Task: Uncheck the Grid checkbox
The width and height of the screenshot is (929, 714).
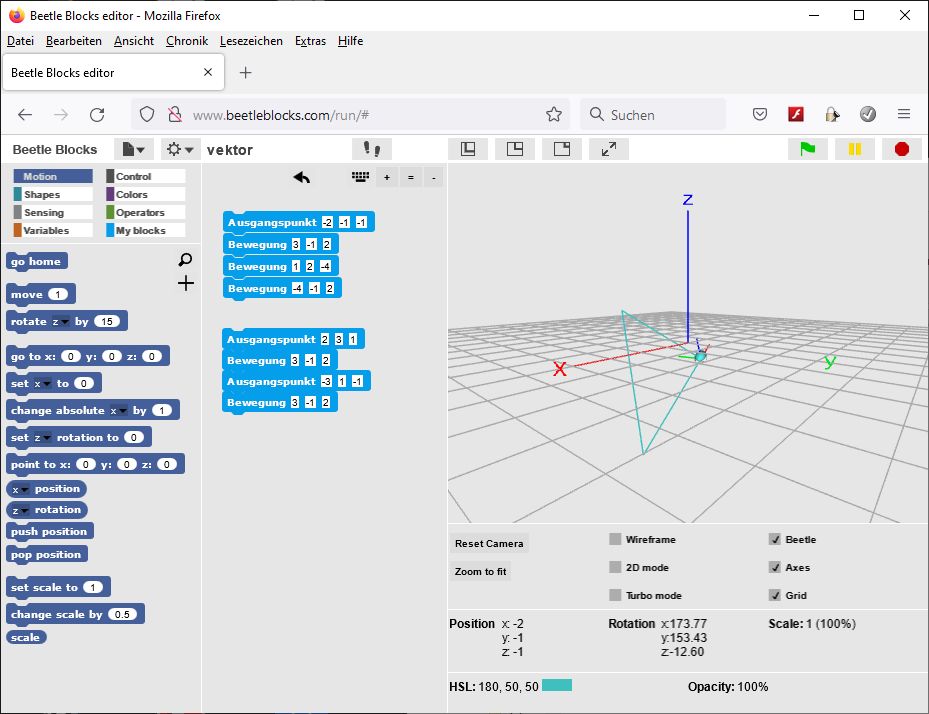Action: [x=774, y=595]
